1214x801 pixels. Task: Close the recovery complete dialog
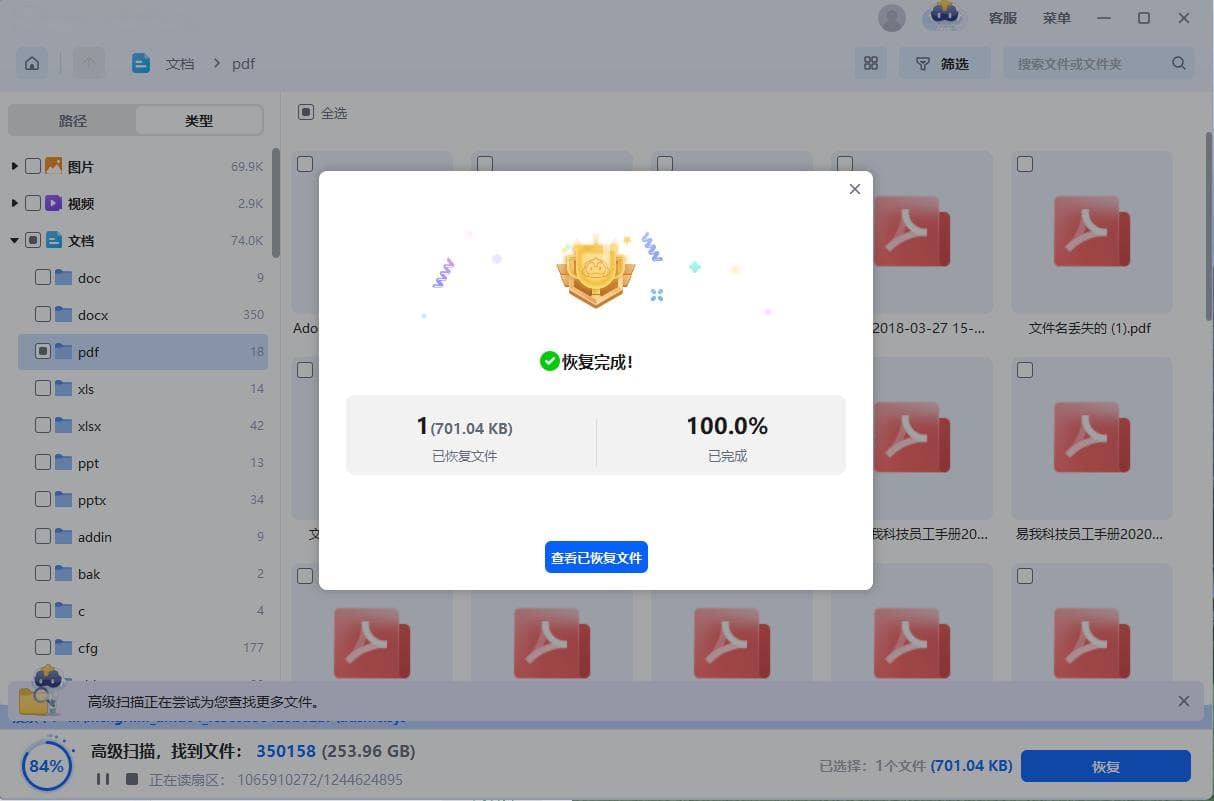tap(854, 189)
